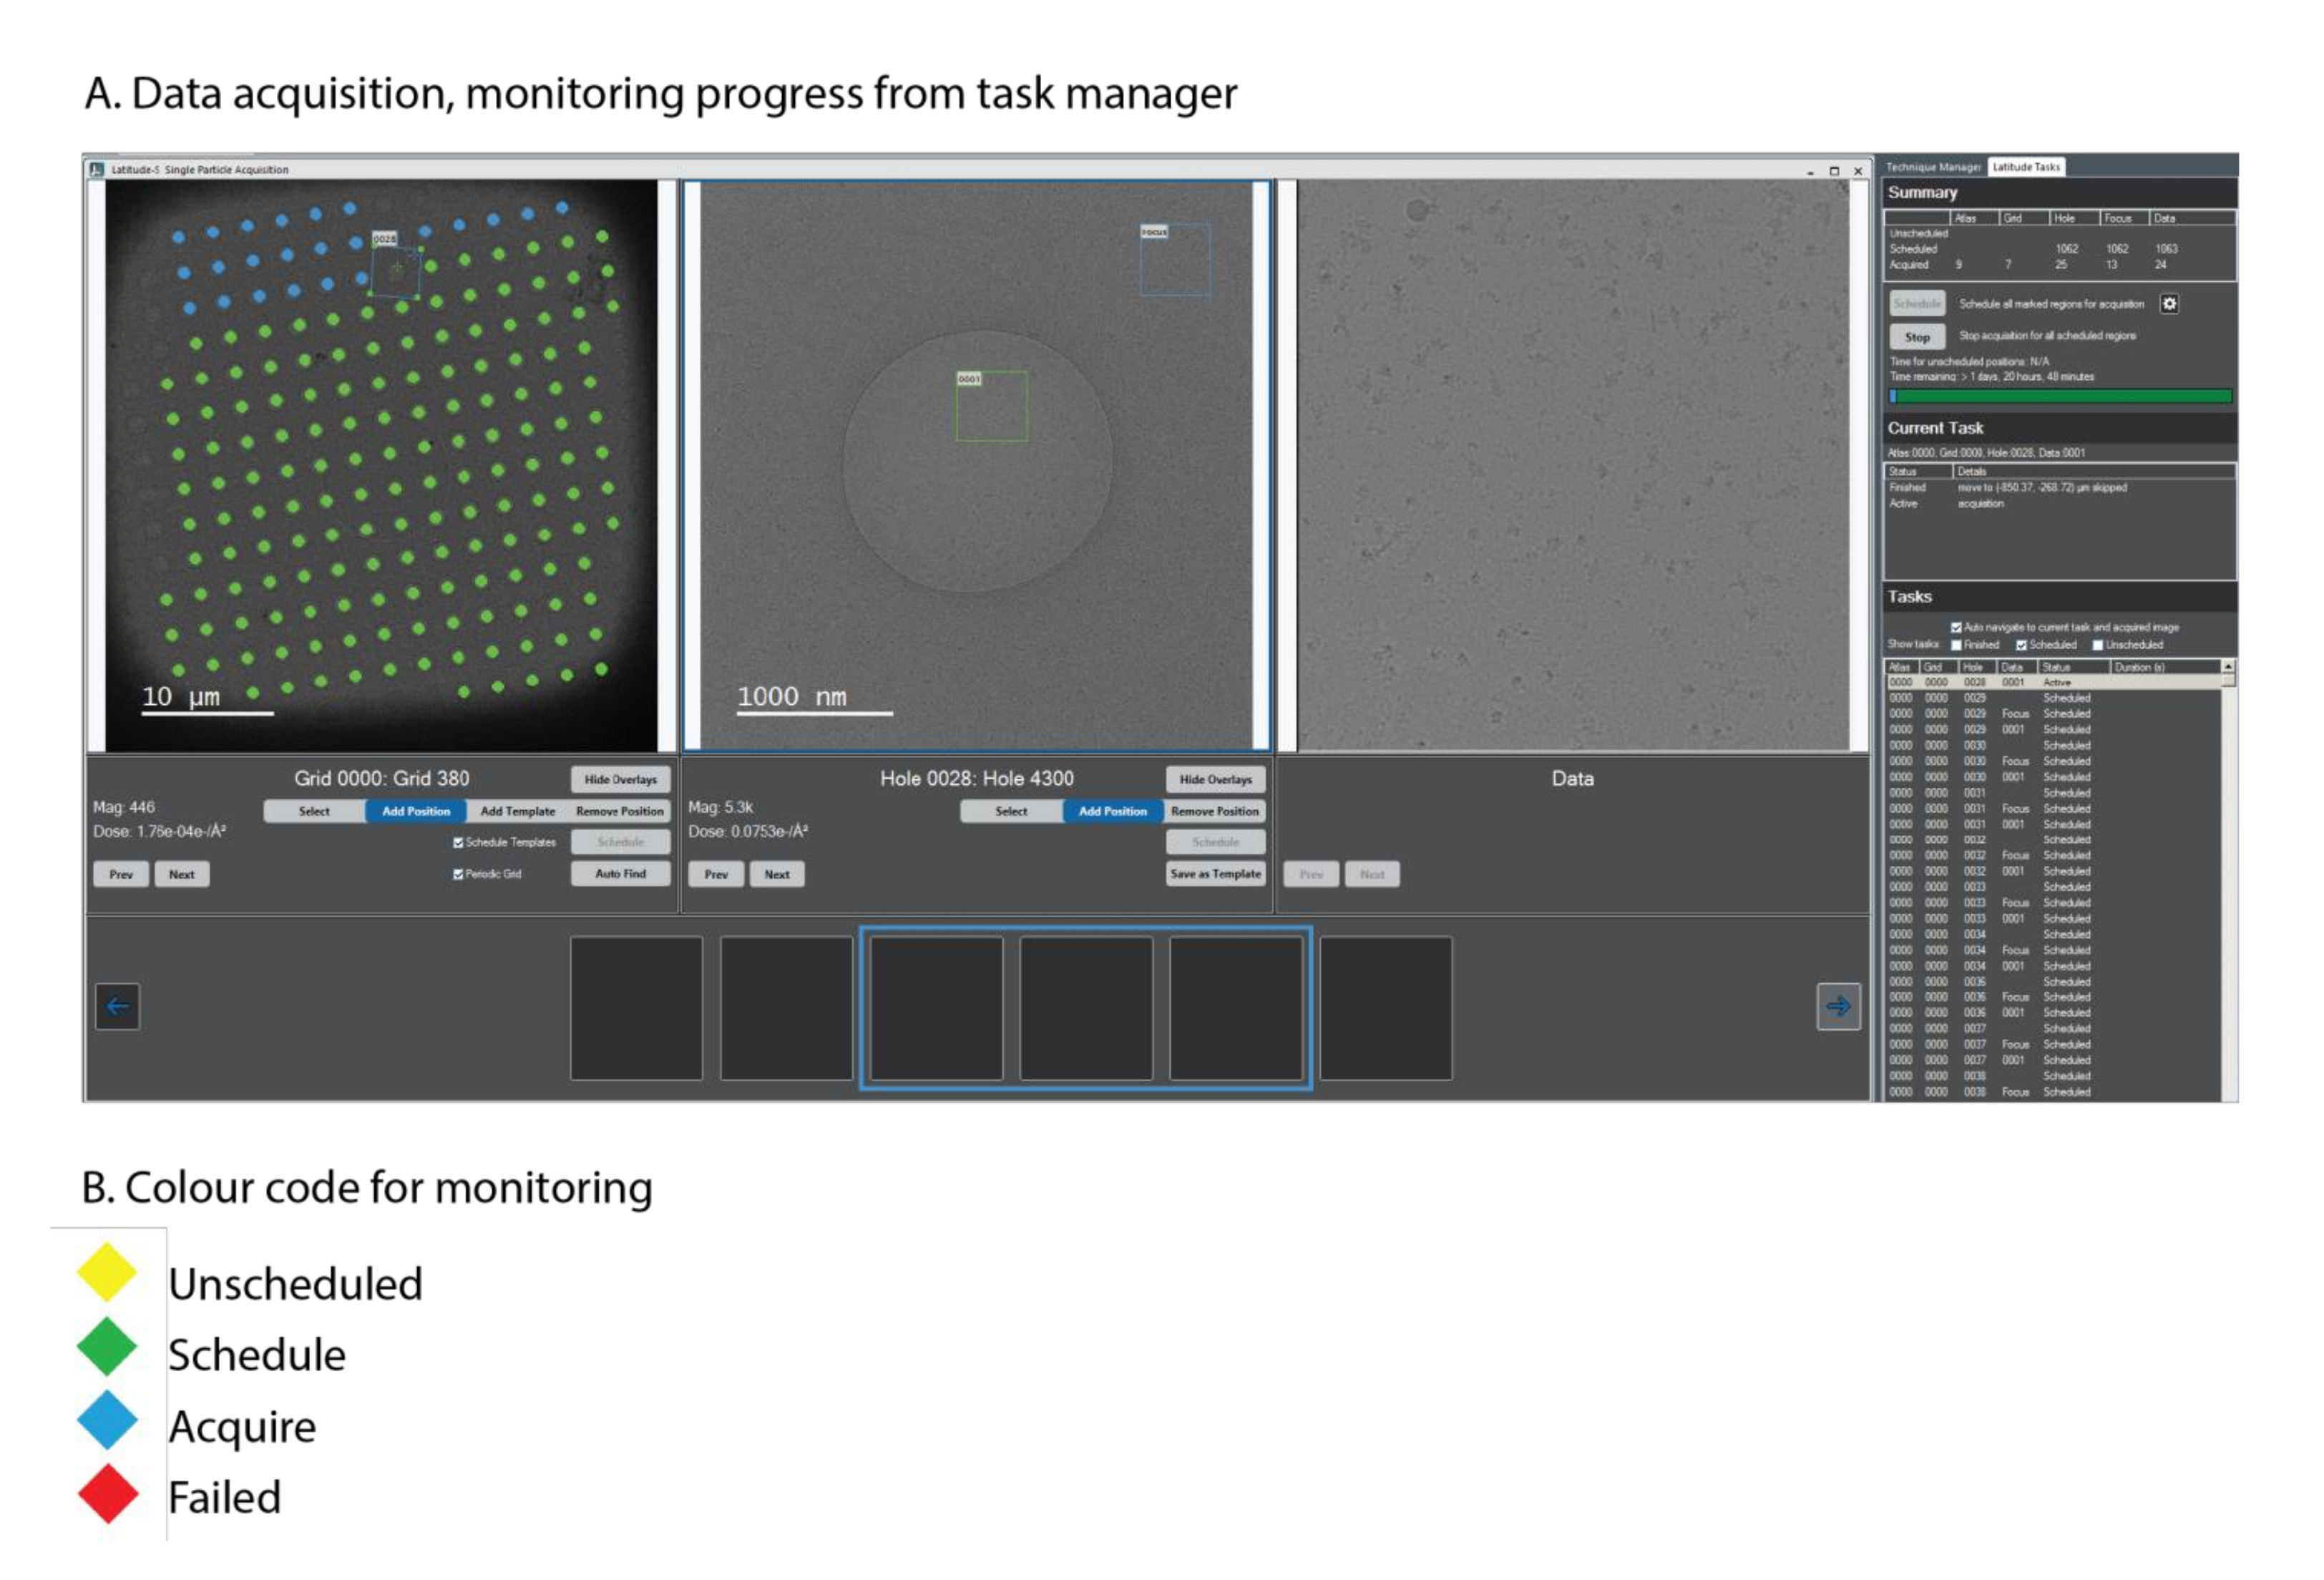This screenshot has width=2324, height=1580.
Task: Click the yellow Unscheduled diamond icon
Action: (x=107, y=1271)
